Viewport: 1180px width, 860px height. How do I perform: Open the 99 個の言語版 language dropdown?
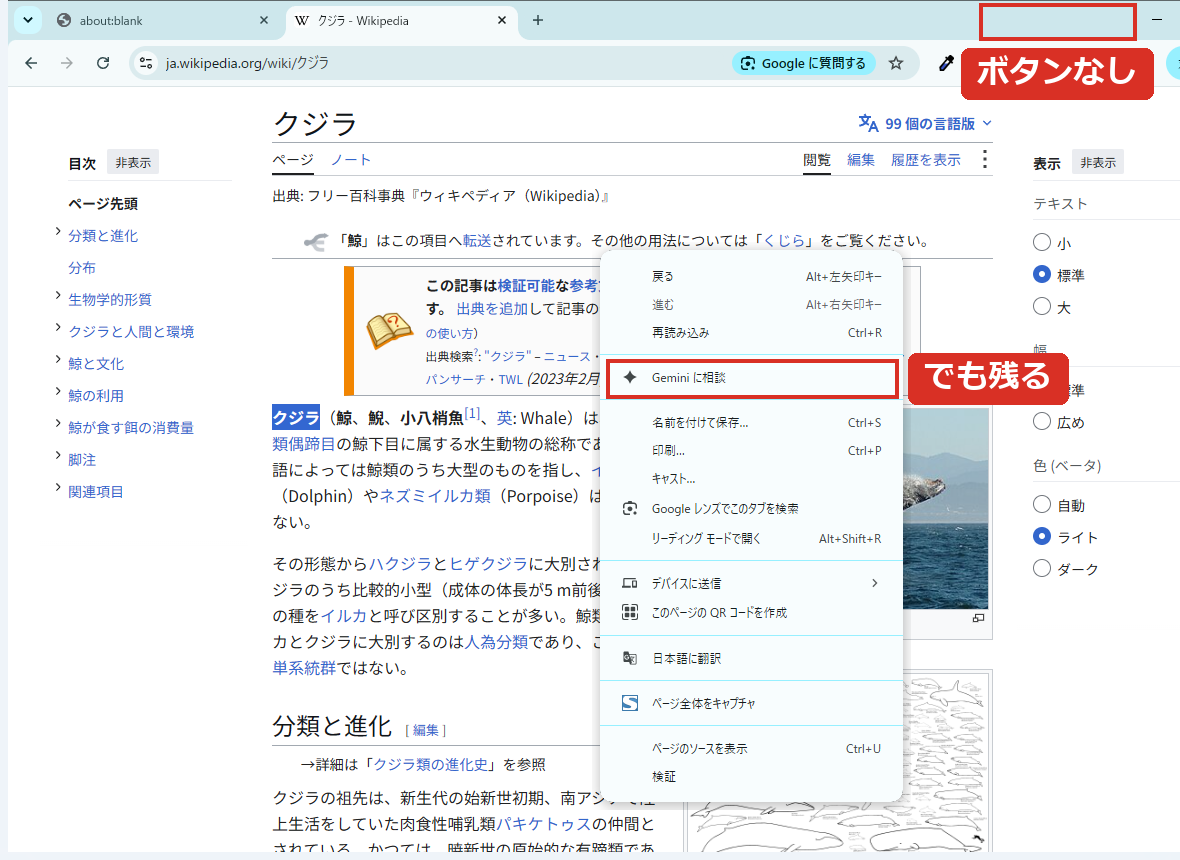click(x=925, y=123)
